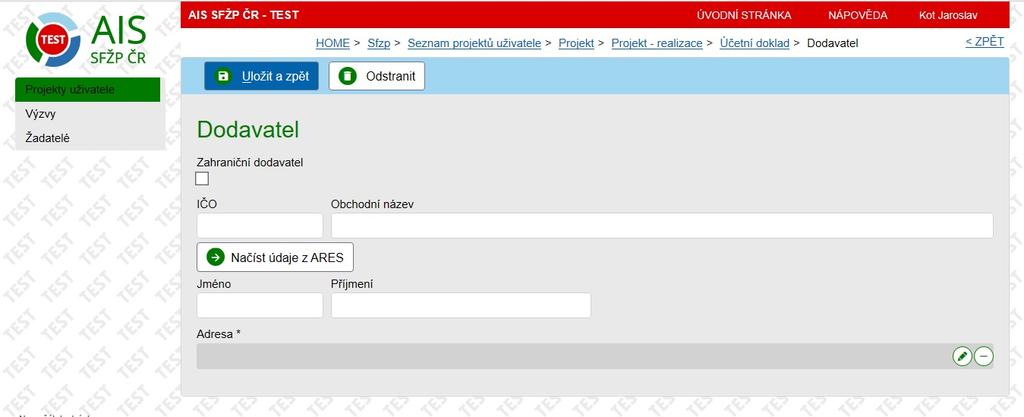Screen dimensions: 1024x417
Task: Click the < ZPĚT link
Action: [x=985, y=42]
